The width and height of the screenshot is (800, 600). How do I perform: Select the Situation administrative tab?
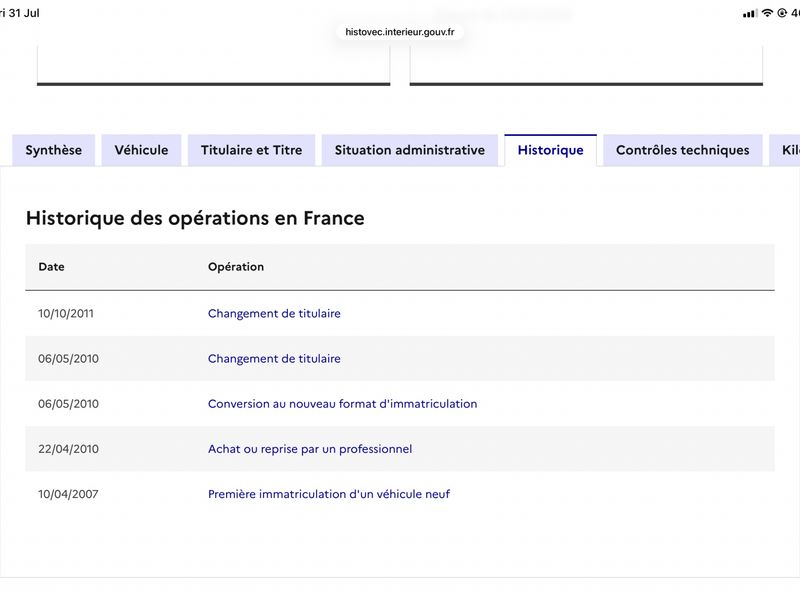coord(410,150)
